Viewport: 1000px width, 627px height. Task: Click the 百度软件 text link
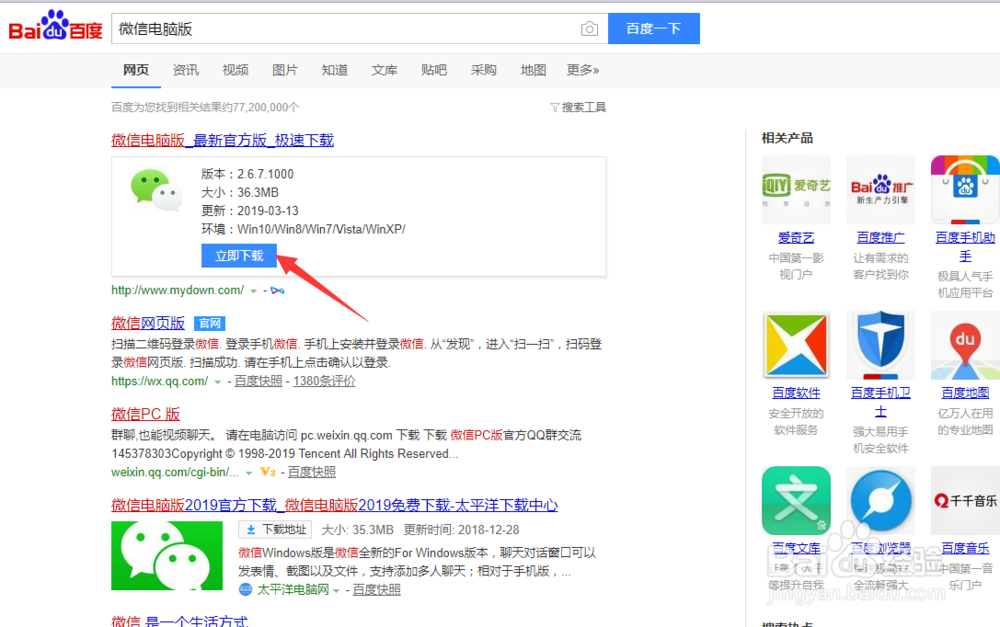coord(796,393)
